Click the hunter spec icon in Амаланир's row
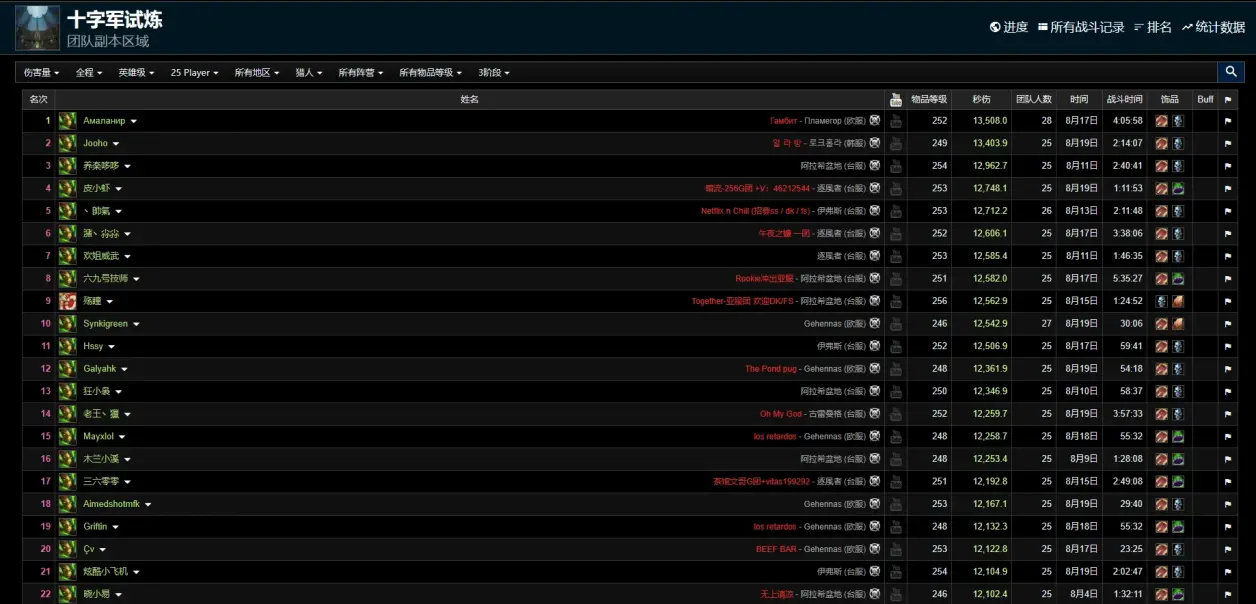Screen dimensions: 1256x604 [x=67, y=121]
